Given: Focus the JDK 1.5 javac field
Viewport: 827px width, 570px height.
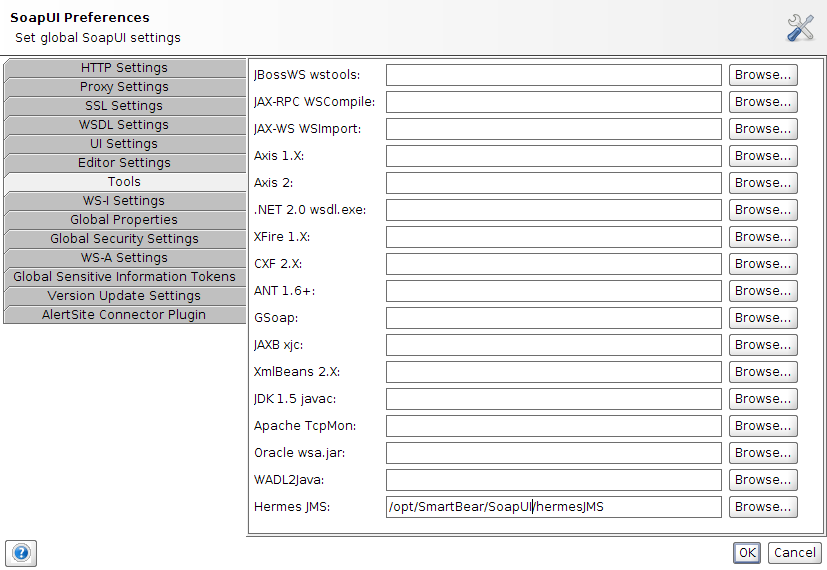Looking at the screenshot, I should coord(554,399).
